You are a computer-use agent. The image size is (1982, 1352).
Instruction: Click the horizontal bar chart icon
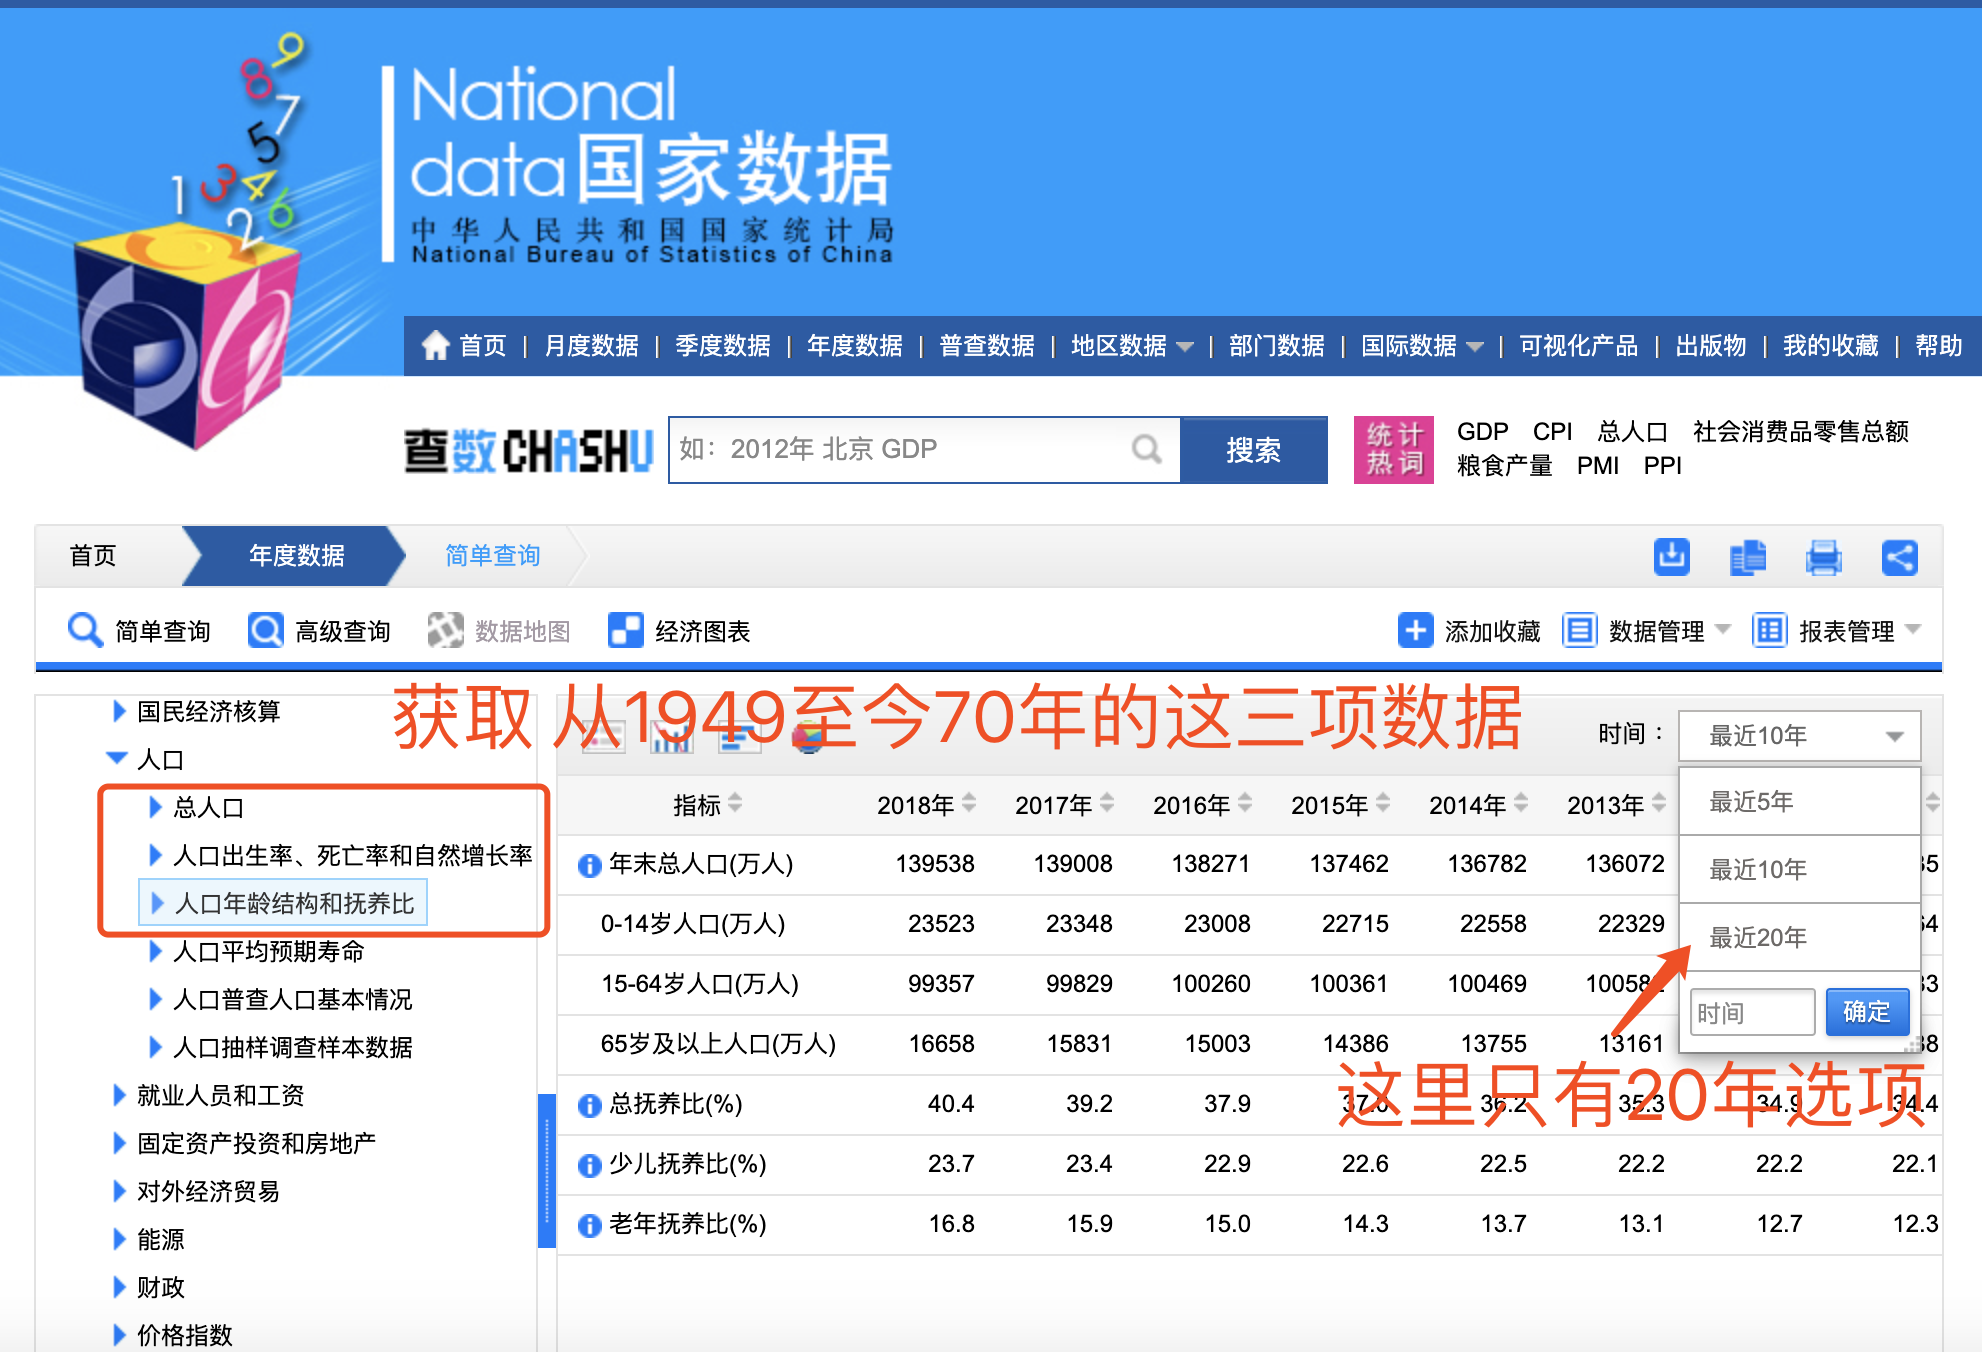pyautogui.click(x=738, y=738)
